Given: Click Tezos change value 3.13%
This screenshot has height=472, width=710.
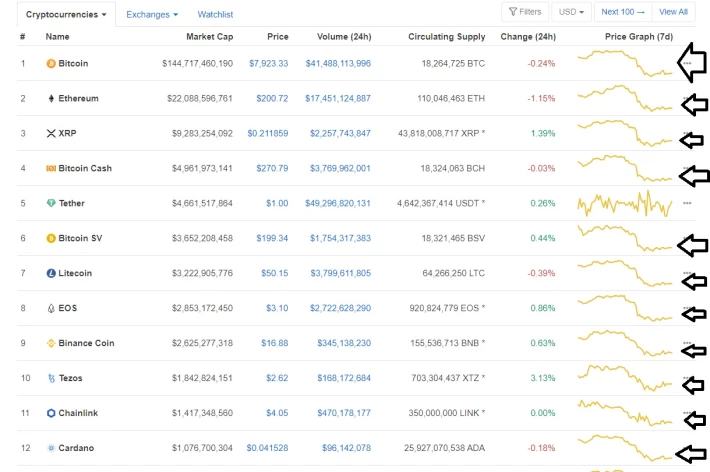Looking at the screenshot, I should coord(543,378).
